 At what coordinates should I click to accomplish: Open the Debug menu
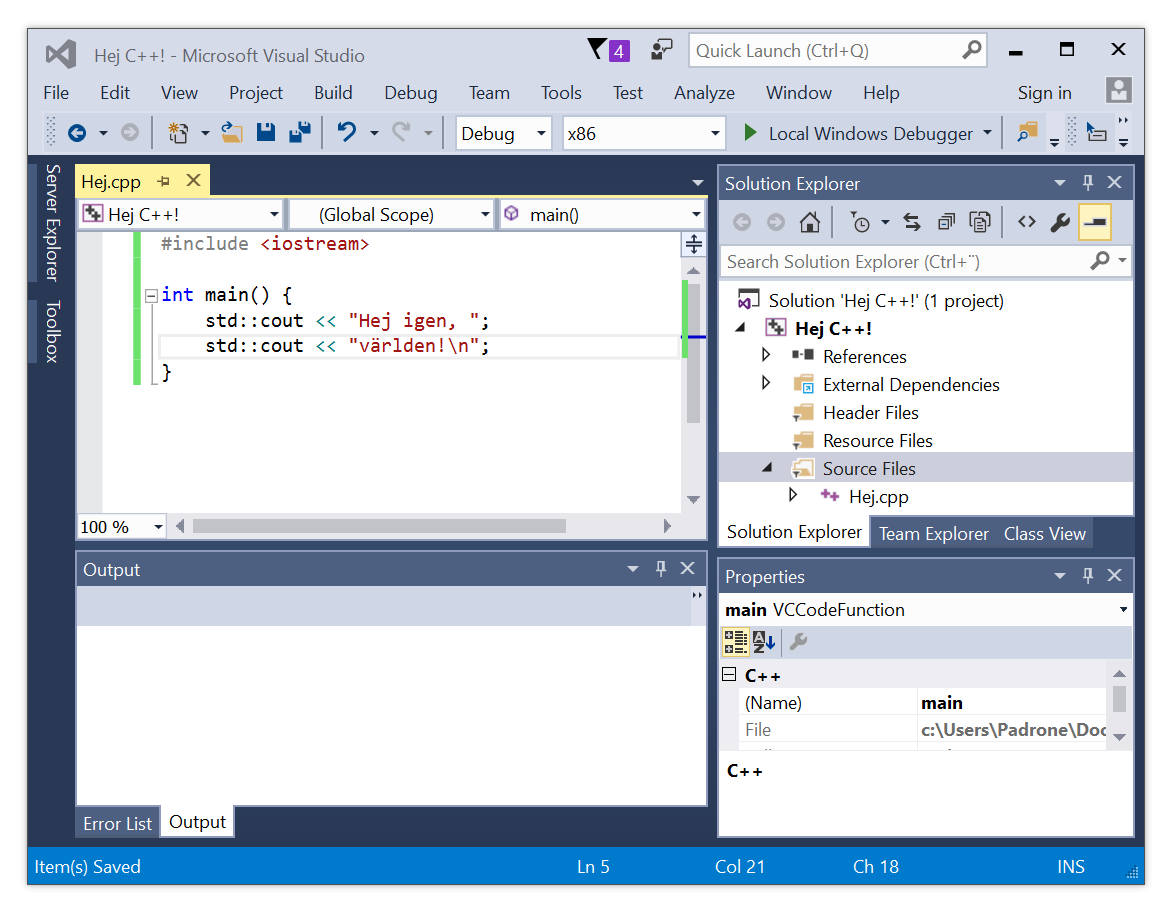[411, 93]
